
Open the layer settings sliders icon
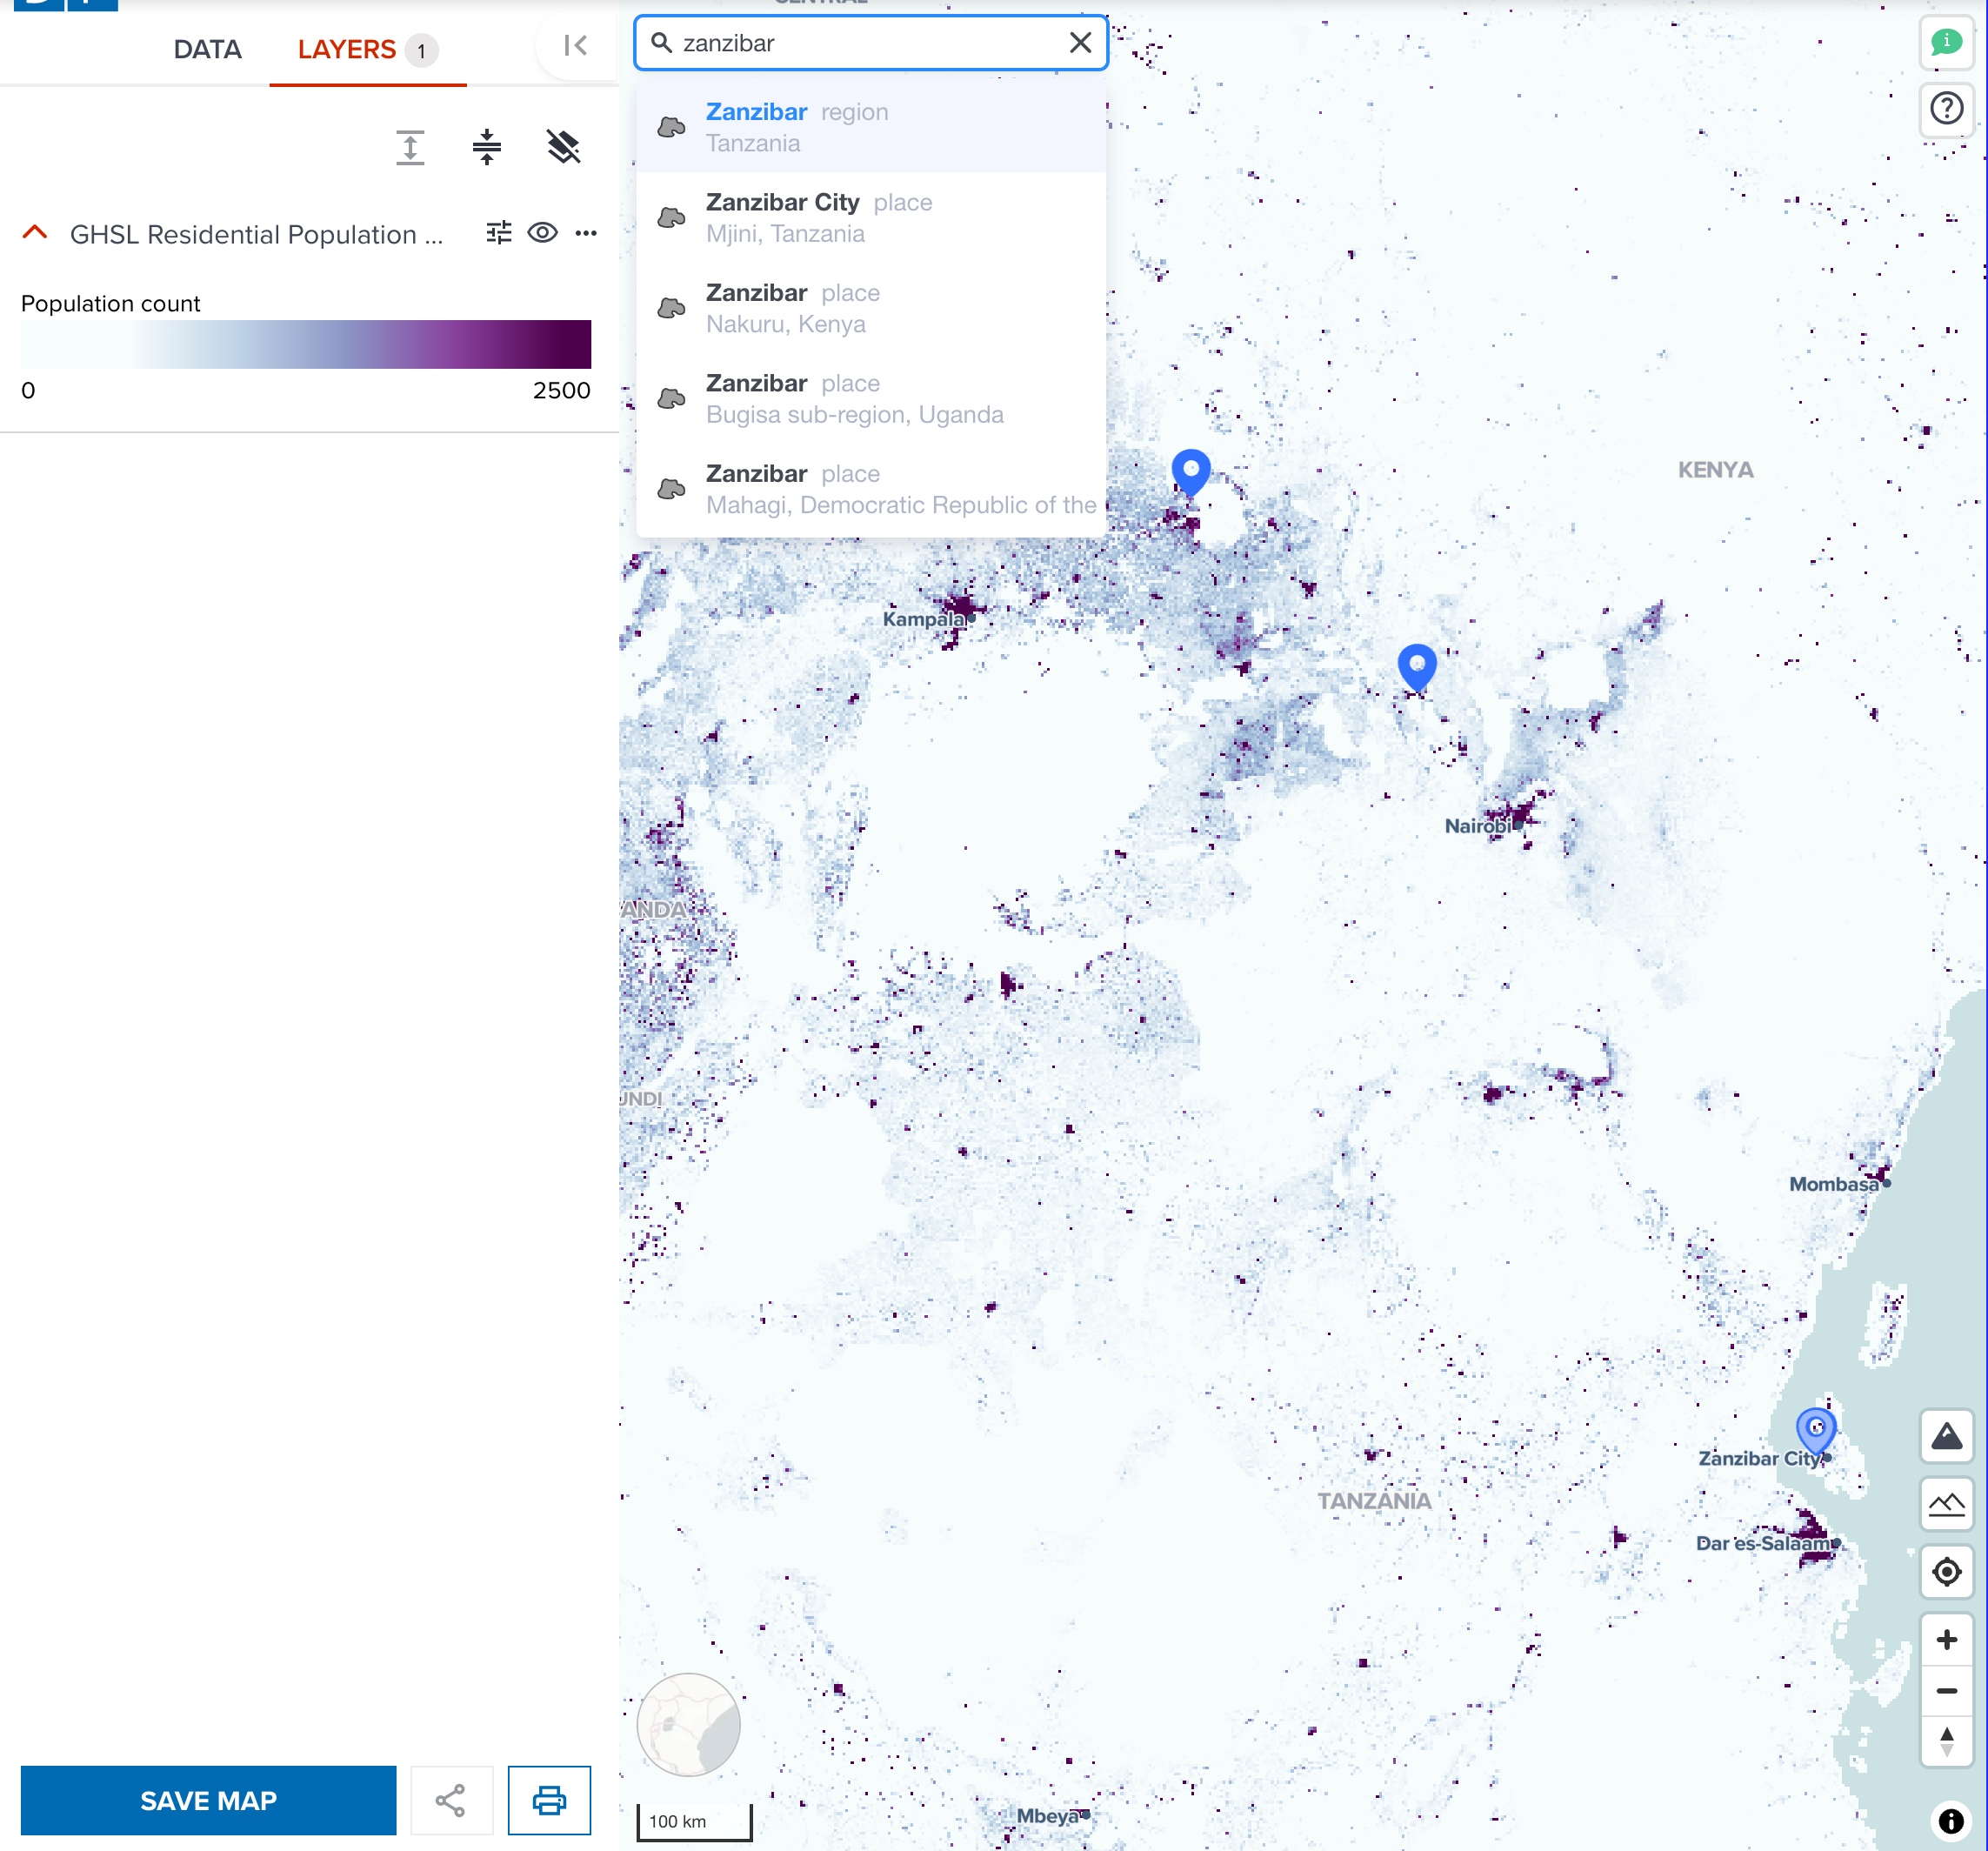499,232
